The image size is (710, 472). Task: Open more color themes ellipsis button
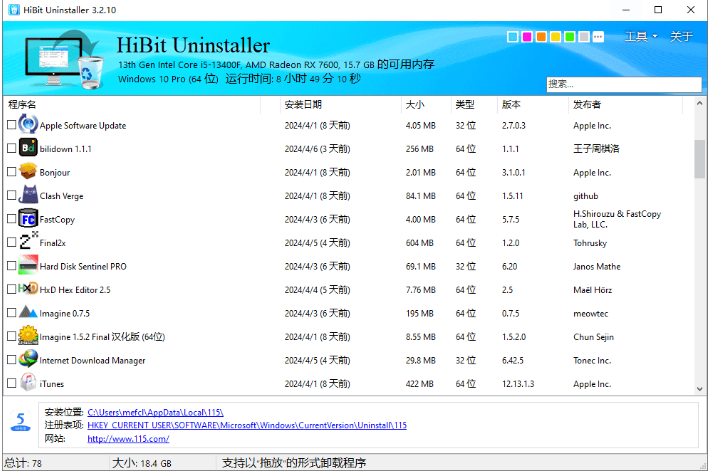click(598, 37)
